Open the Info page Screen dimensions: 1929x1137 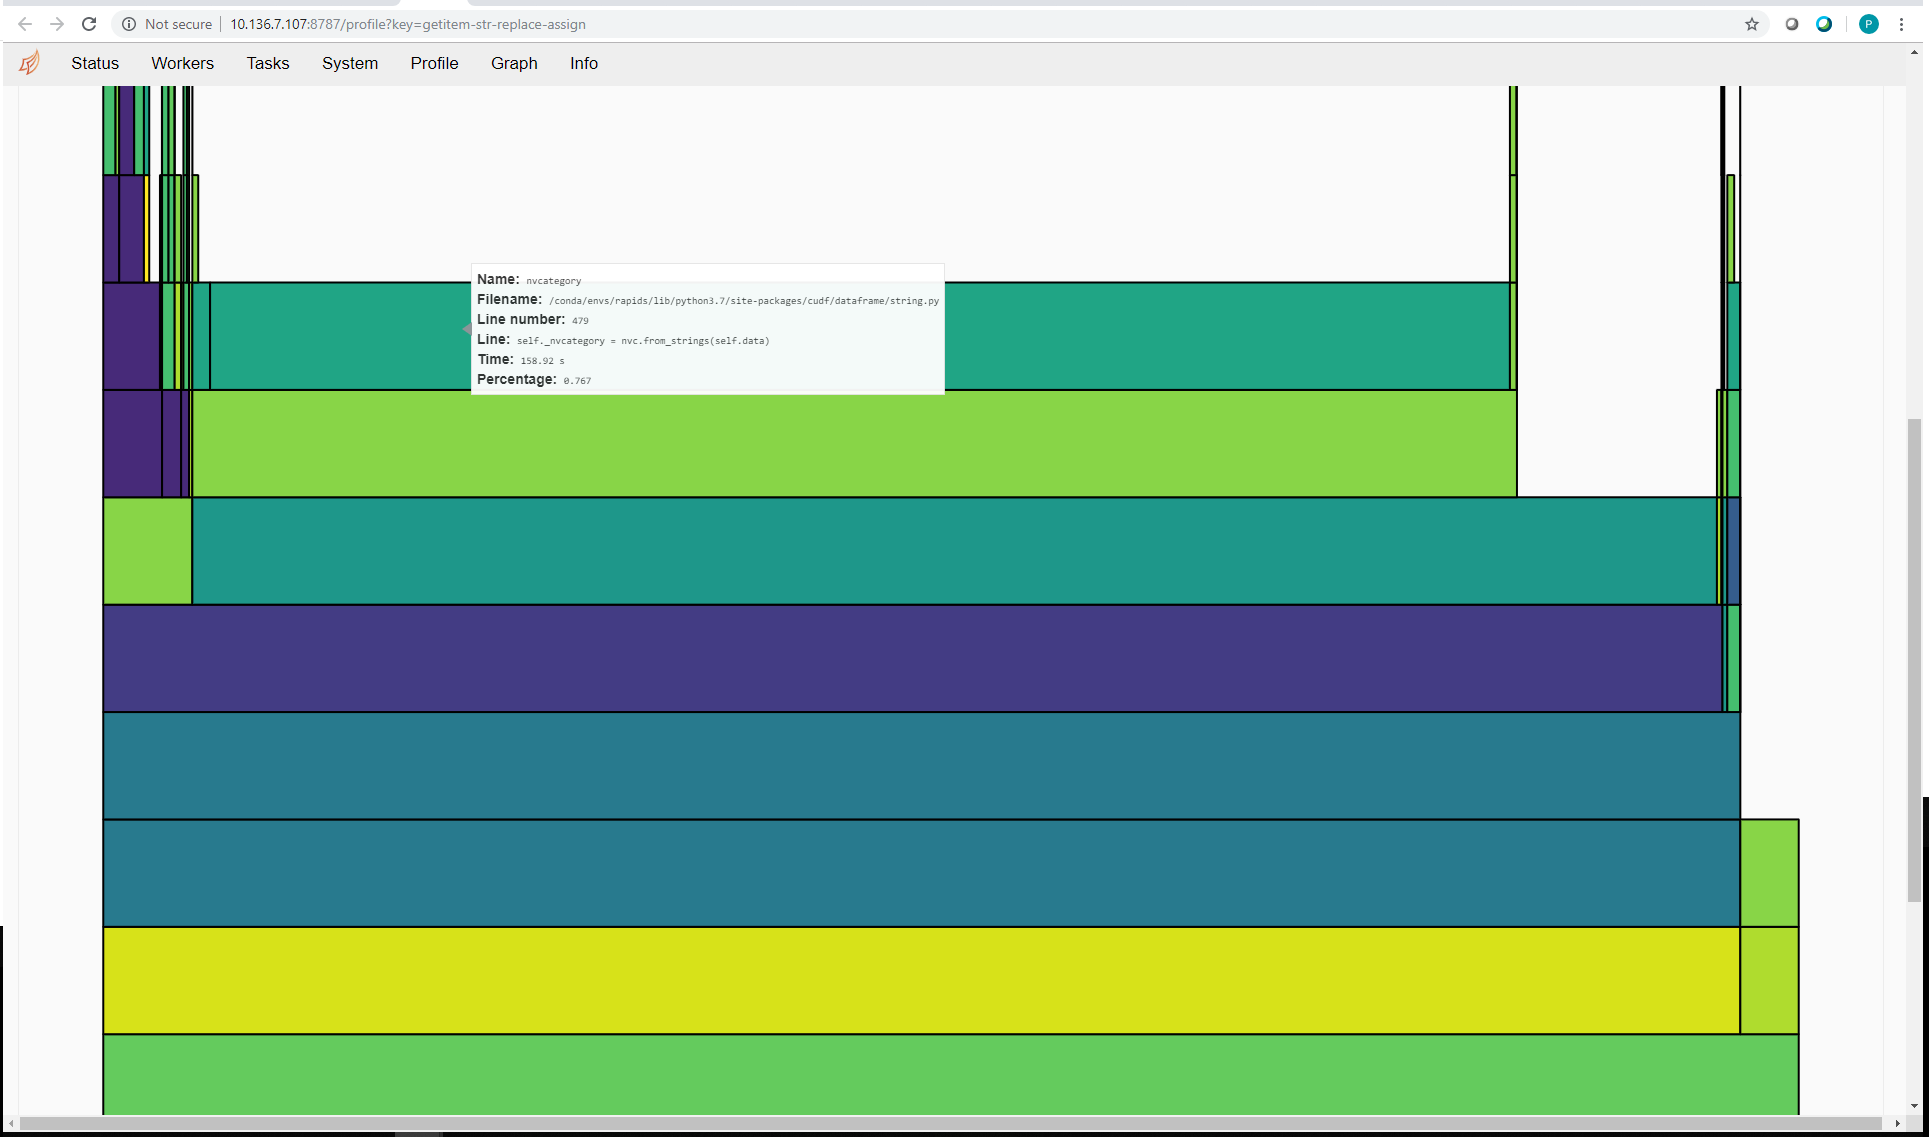[x=583, y=63]
